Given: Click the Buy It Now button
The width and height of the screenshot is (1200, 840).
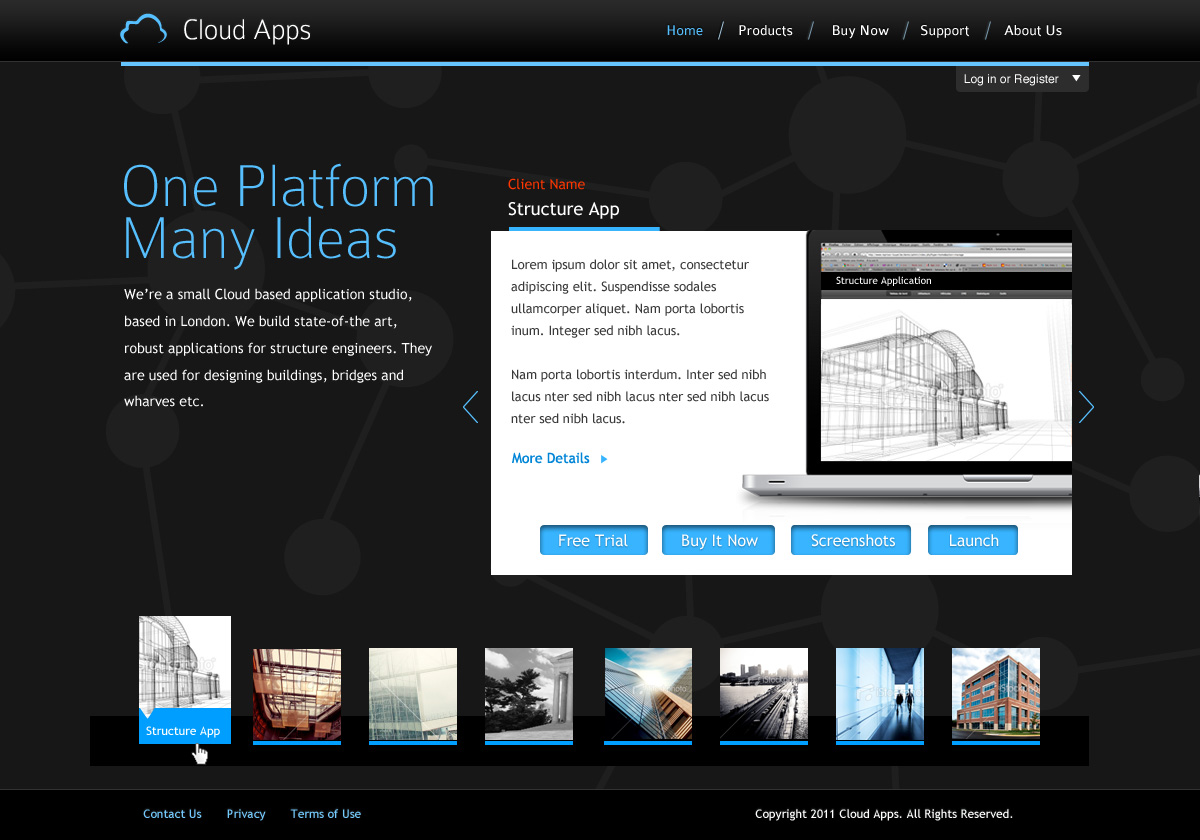Looking at the screenshot, I should 718,540.
